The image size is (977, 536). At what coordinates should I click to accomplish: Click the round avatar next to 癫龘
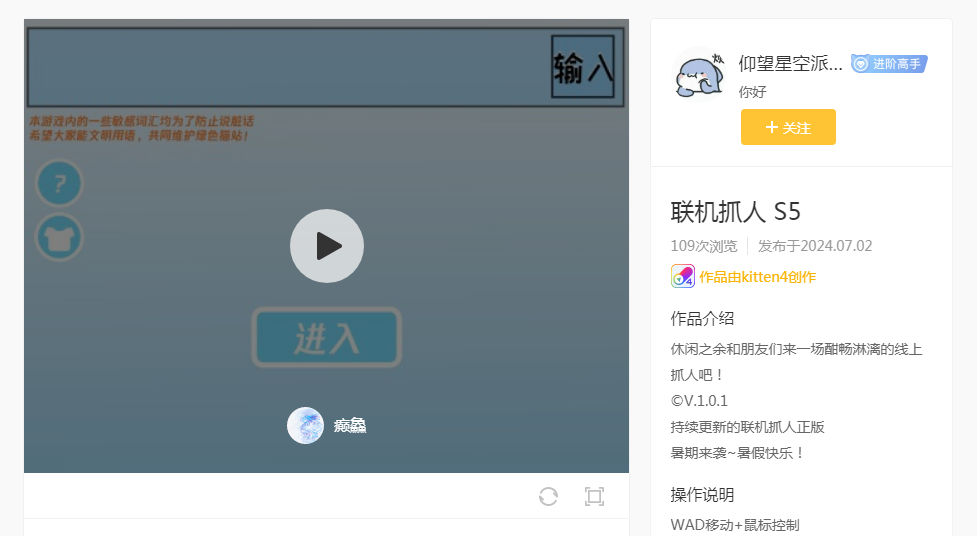point(305,426)
